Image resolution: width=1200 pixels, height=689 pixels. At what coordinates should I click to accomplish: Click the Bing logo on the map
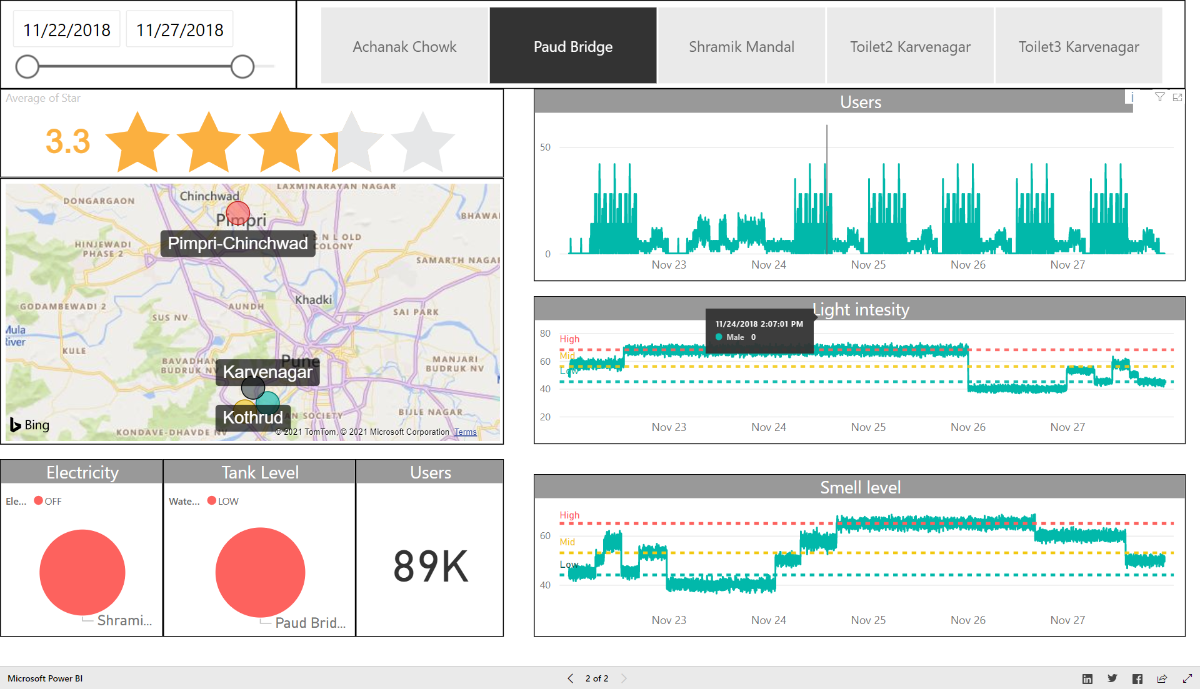click(x=30, y=425)
